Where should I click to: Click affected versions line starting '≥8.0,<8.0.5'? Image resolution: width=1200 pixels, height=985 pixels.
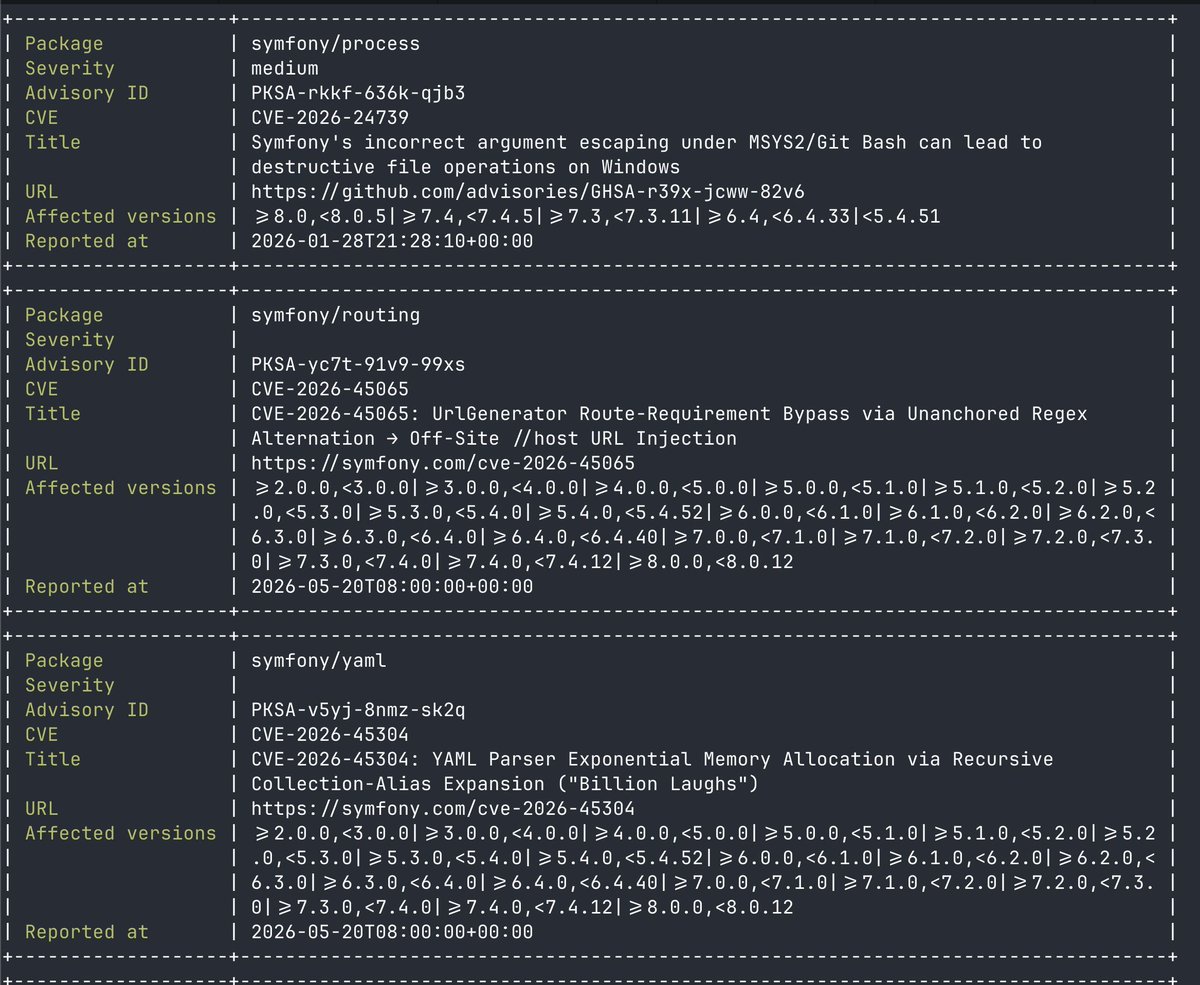click(x=595, y=216)
